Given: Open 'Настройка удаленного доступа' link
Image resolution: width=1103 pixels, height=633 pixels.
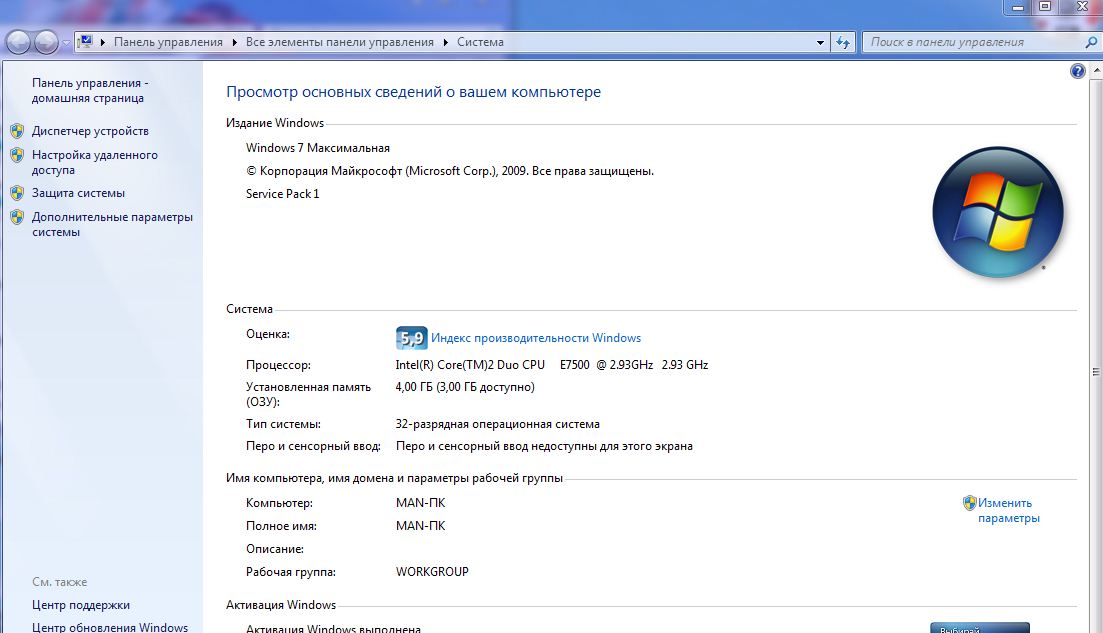Looking at the screenshot, I should (x=94, y=162).
